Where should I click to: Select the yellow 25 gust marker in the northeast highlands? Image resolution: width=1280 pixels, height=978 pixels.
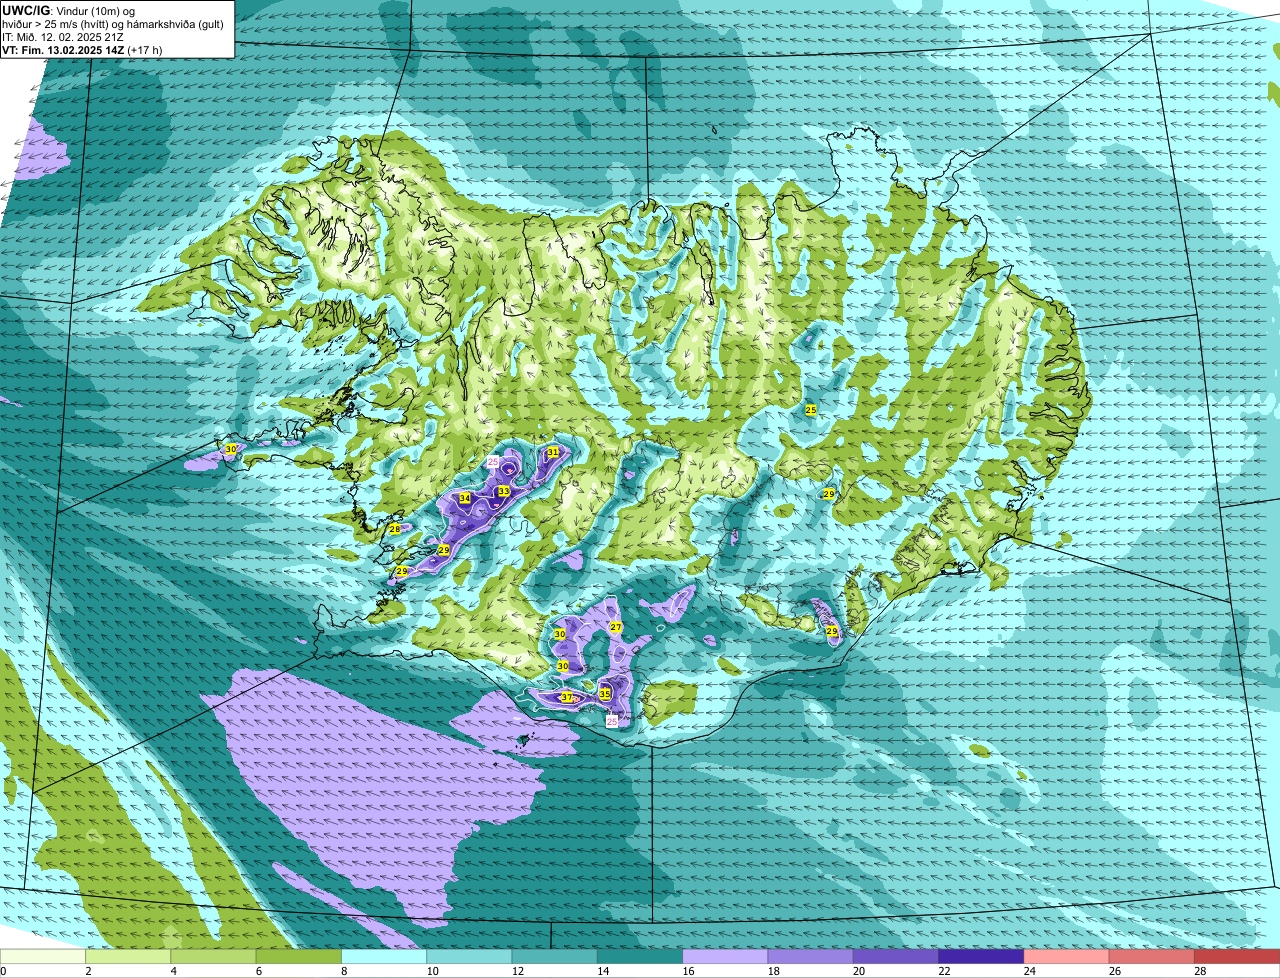tap(811, 410)
